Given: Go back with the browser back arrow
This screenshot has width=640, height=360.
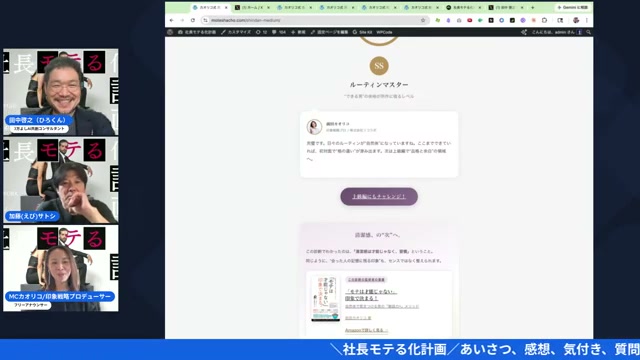Looking at the screenshot, I should pos(171,20).
